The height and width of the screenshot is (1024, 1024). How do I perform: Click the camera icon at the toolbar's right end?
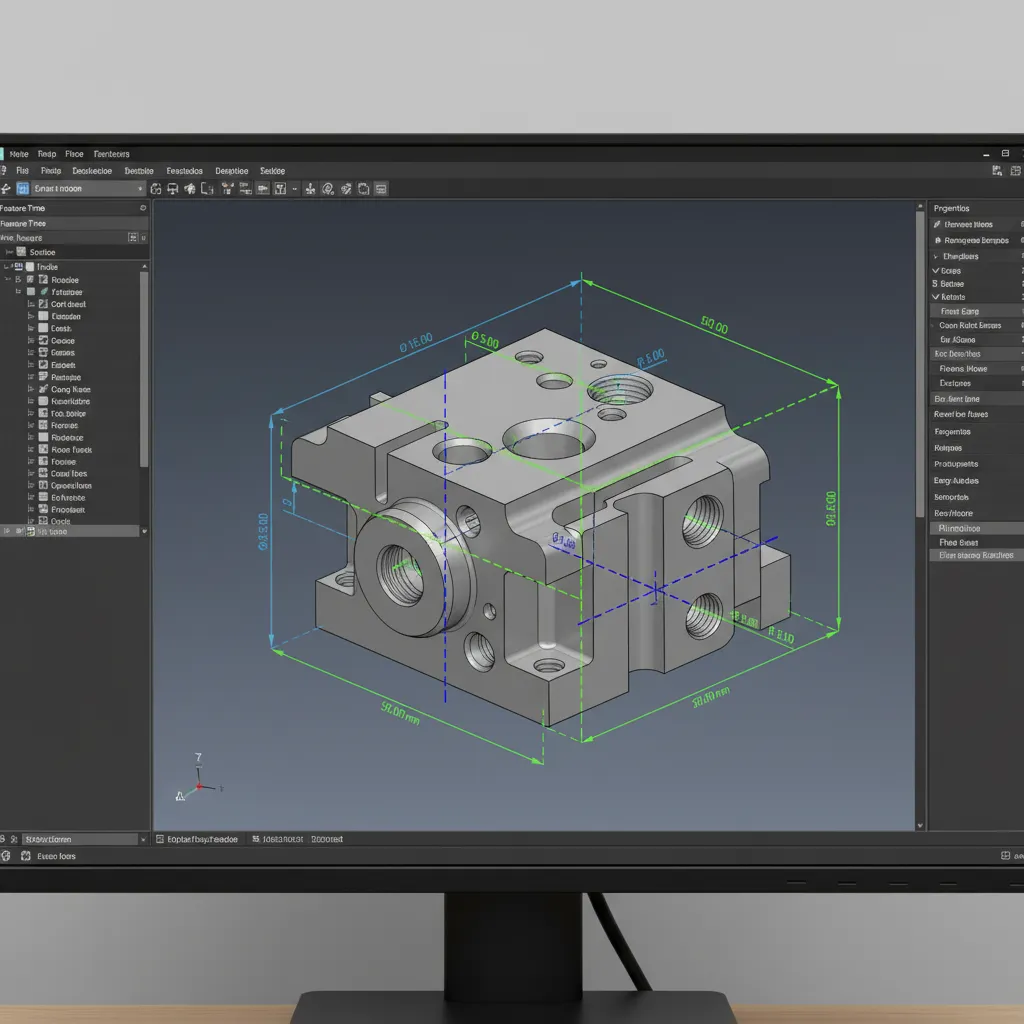coord(379,189)
